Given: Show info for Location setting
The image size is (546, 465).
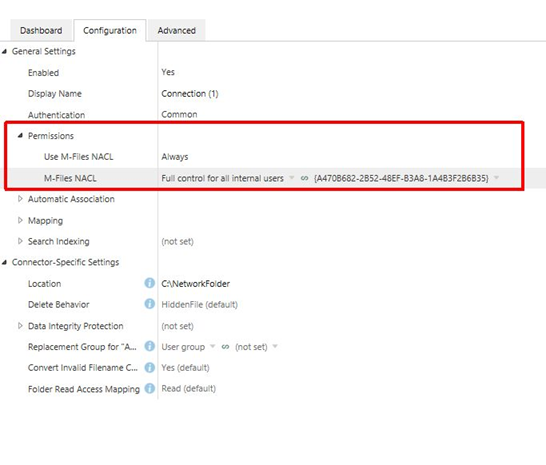Looking at the screenshot, I should coord(150,283).
